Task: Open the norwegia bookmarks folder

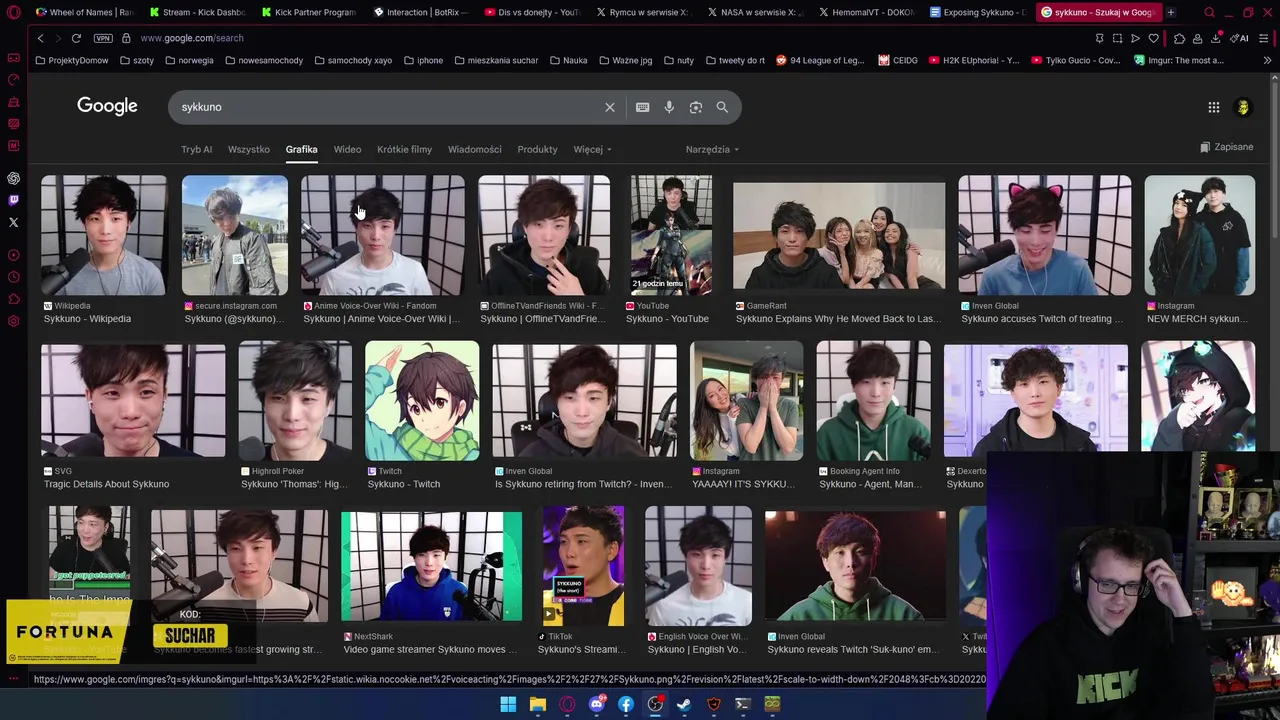Action: click(189, 60)
